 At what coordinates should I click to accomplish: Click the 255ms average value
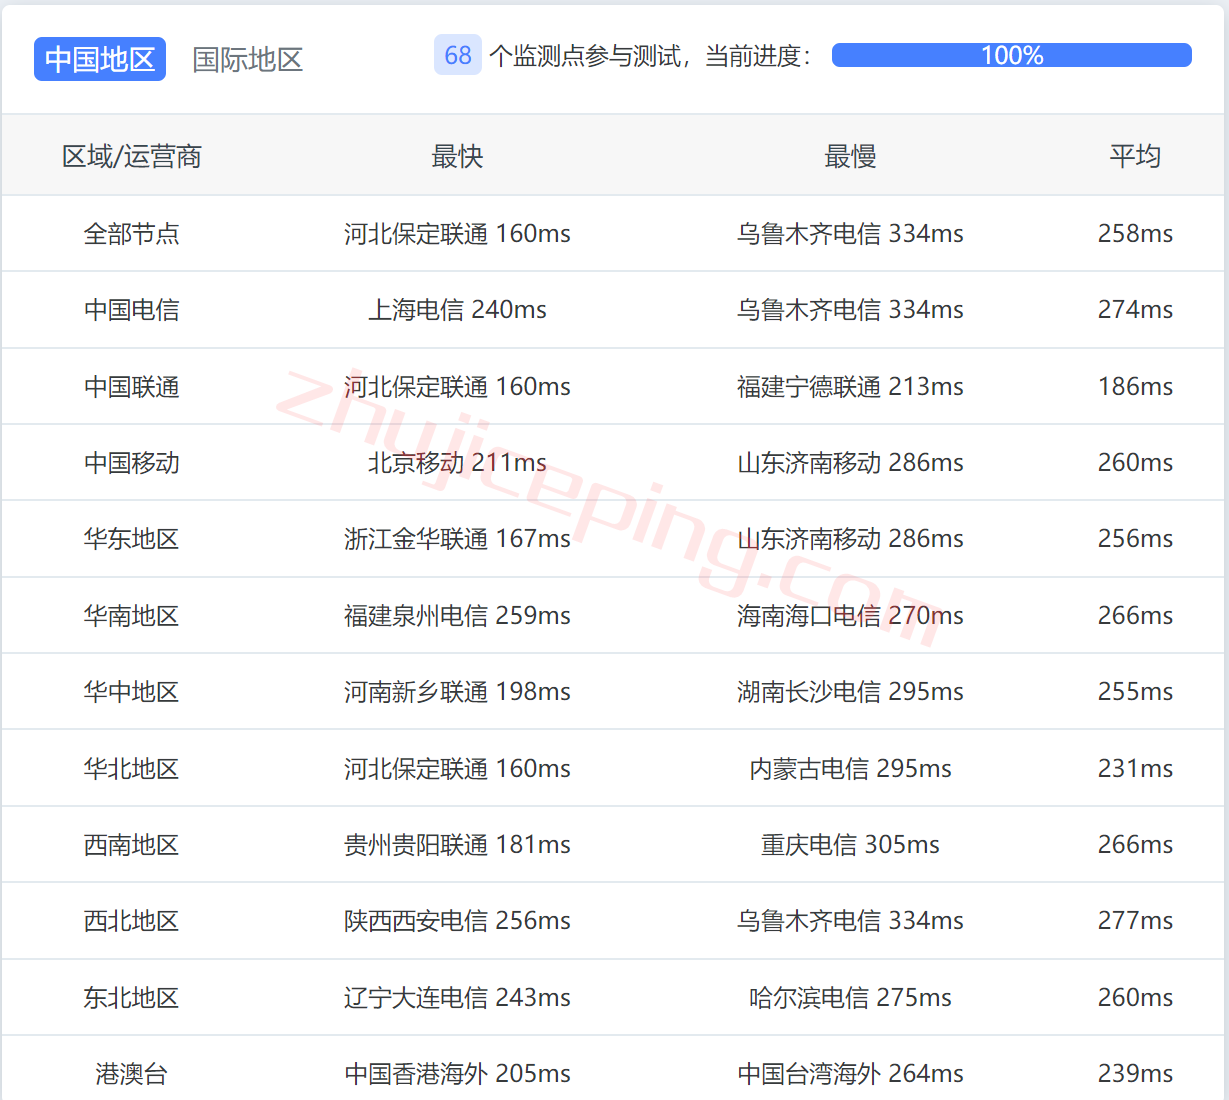tap(1135, 691)
